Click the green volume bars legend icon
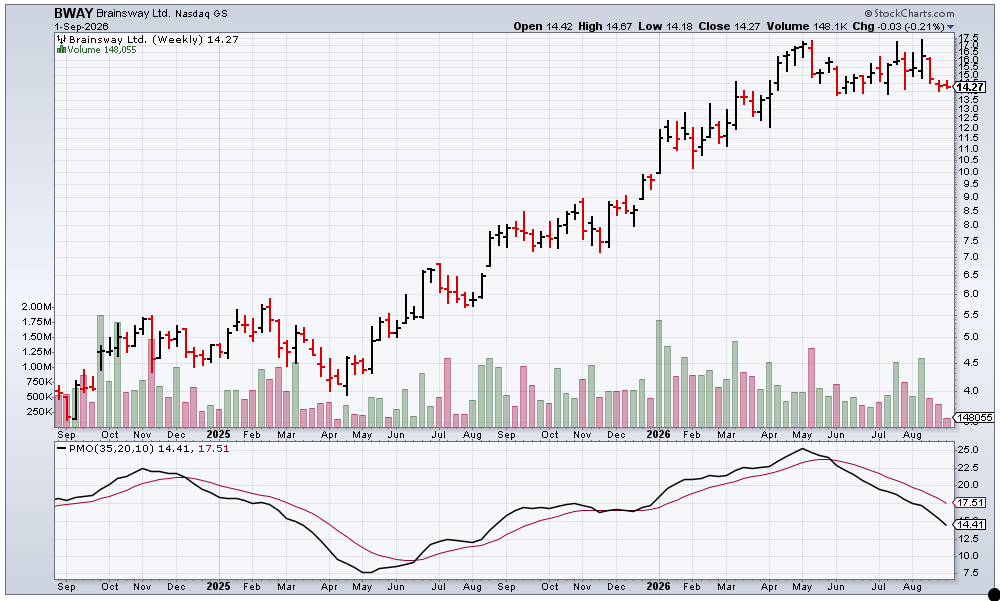 tap(62, 50)
